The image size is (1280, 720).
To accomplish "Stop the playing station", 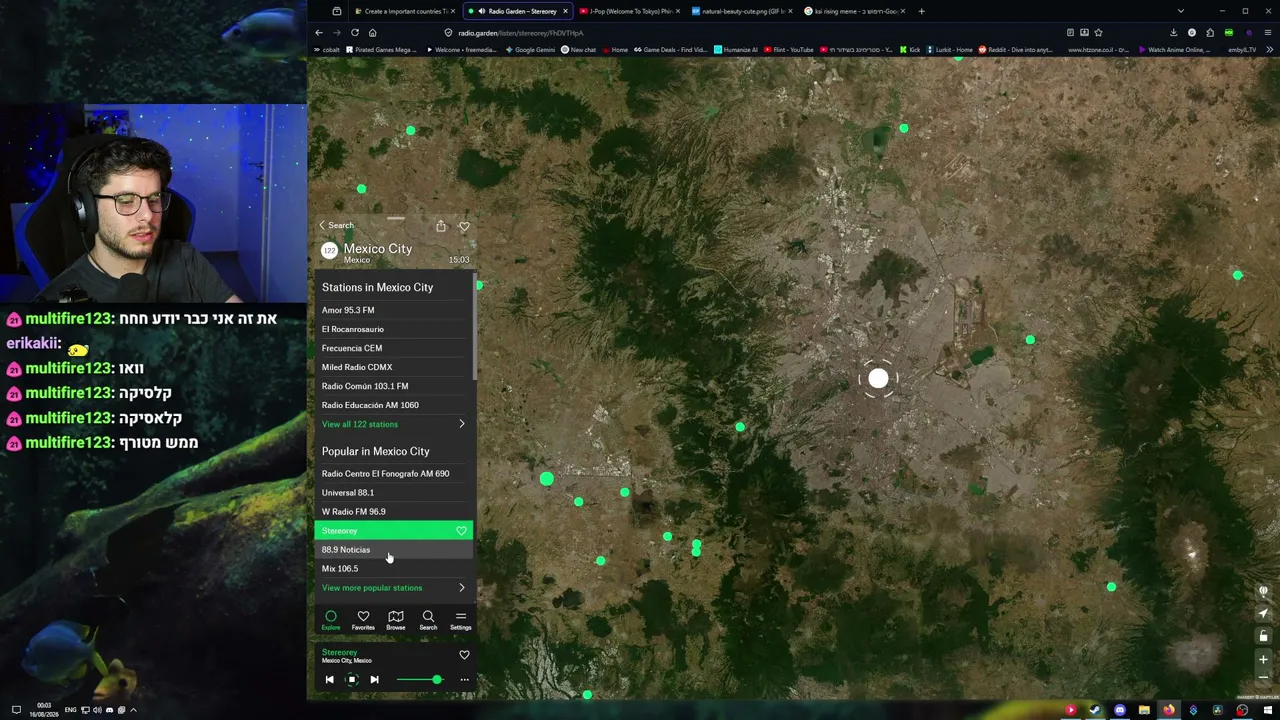I will 352,680.
